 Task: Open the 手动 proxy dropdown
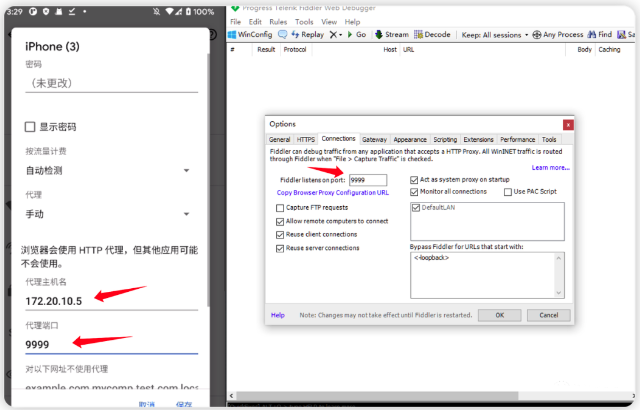[107, 214]
